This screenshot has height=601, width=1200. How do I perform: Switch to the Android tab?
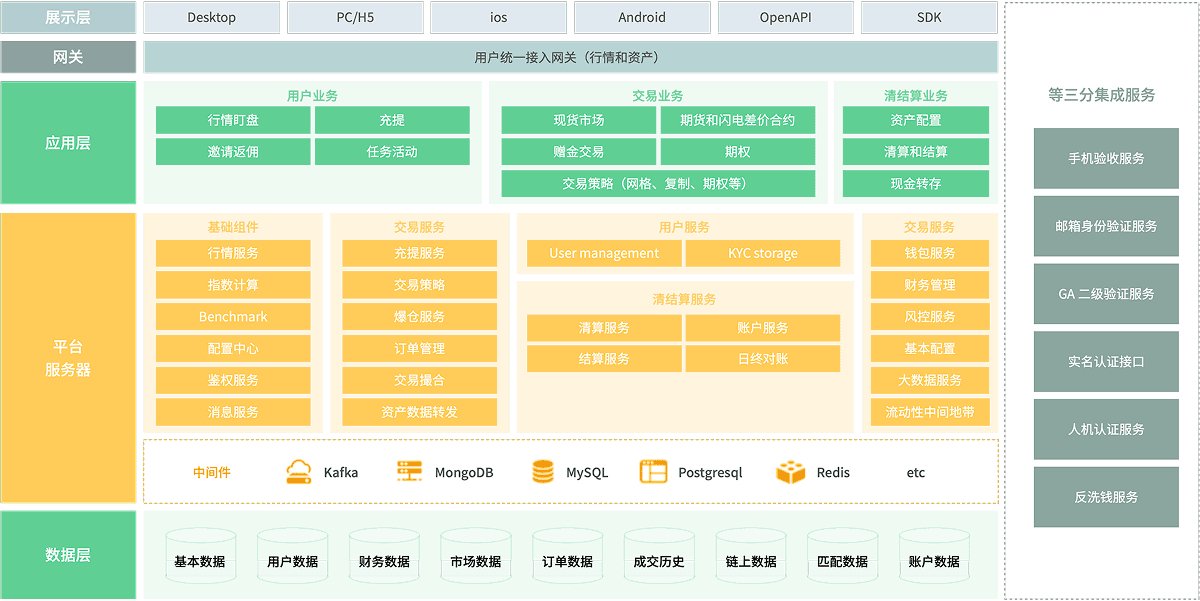pos(642,17)
